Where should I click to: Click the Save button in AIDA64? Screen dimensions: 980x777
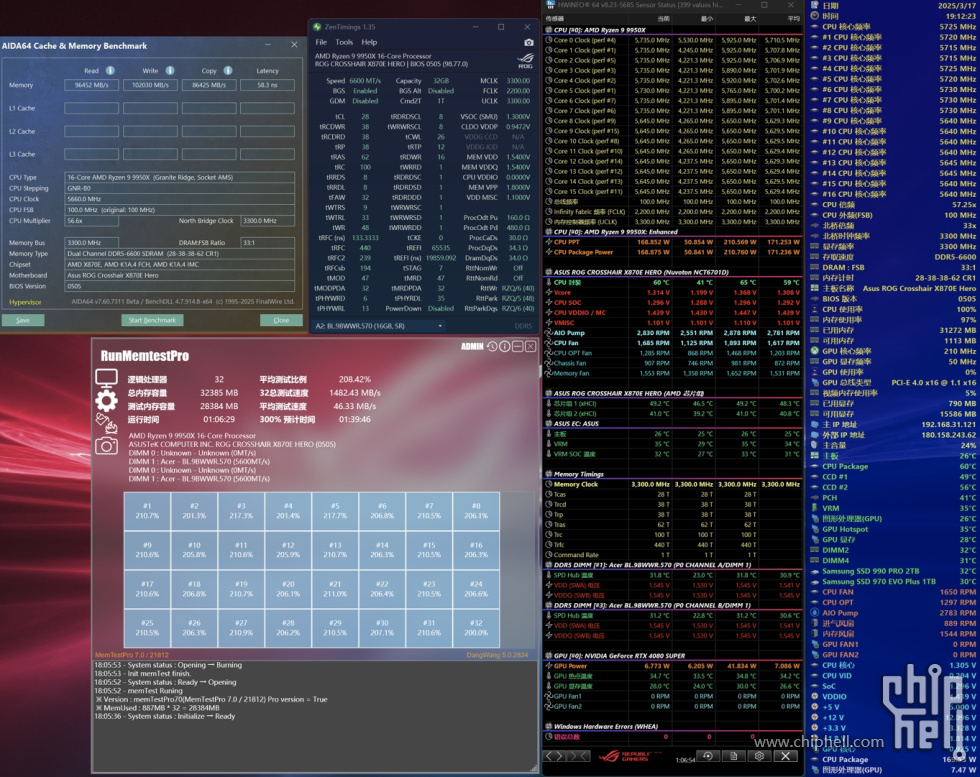point(23,320)
